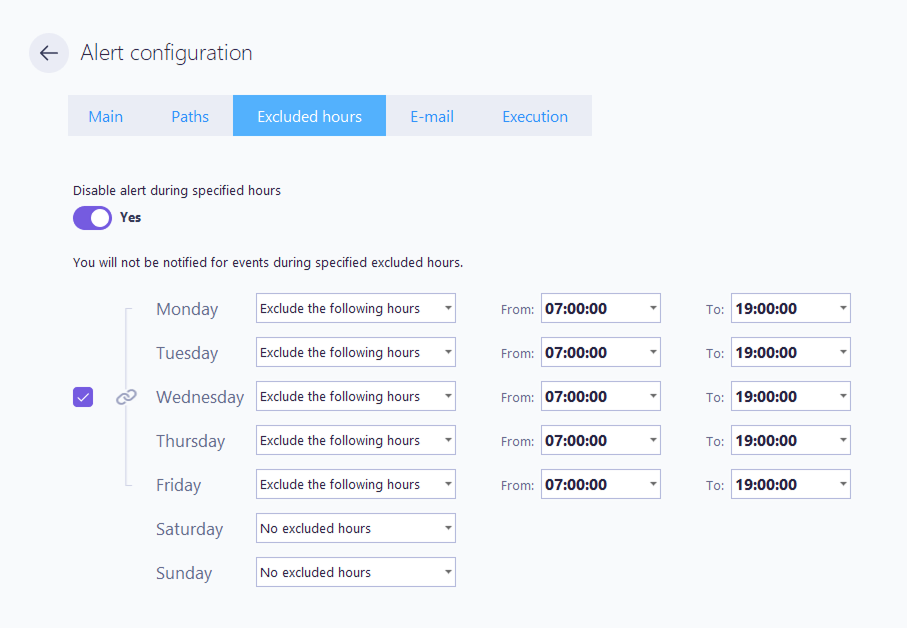This screenshot has height=628, width=907.
Task: Click the excluded hours notification note text
Action: (268, 263)
